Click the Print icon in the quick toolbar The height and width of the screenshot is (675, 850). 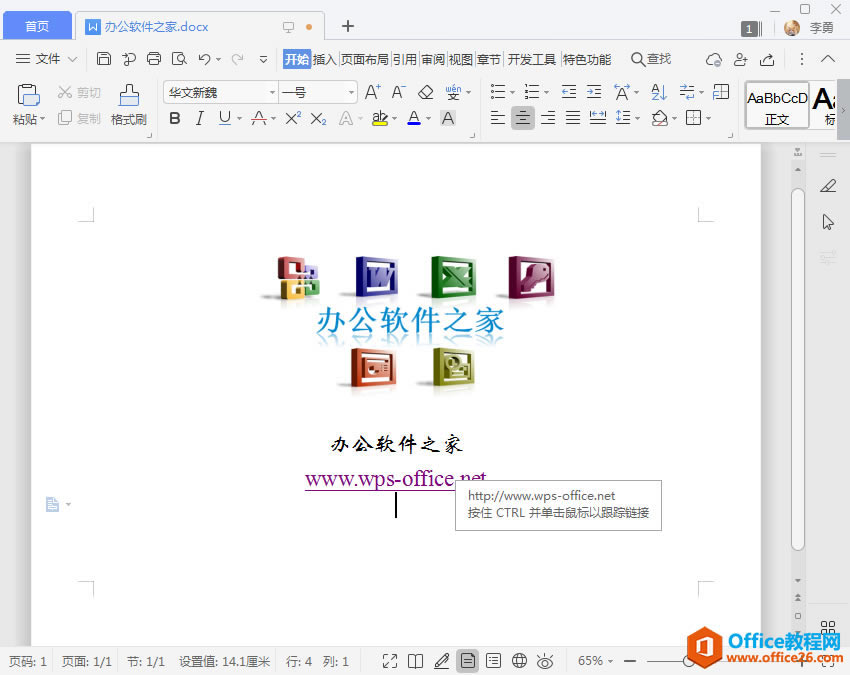[x=154, y=59]
